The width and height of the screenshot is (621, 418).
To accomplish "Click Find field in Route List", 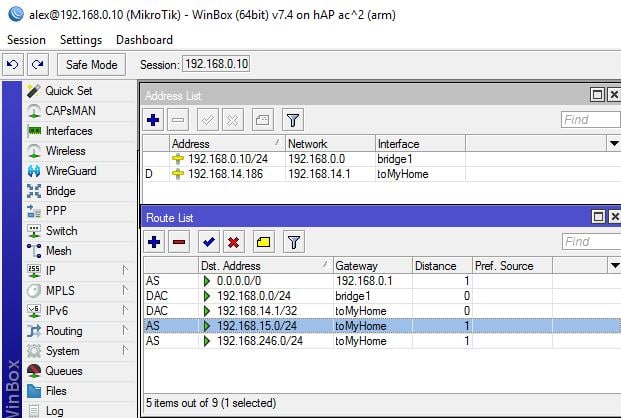I will click(591, 242).
